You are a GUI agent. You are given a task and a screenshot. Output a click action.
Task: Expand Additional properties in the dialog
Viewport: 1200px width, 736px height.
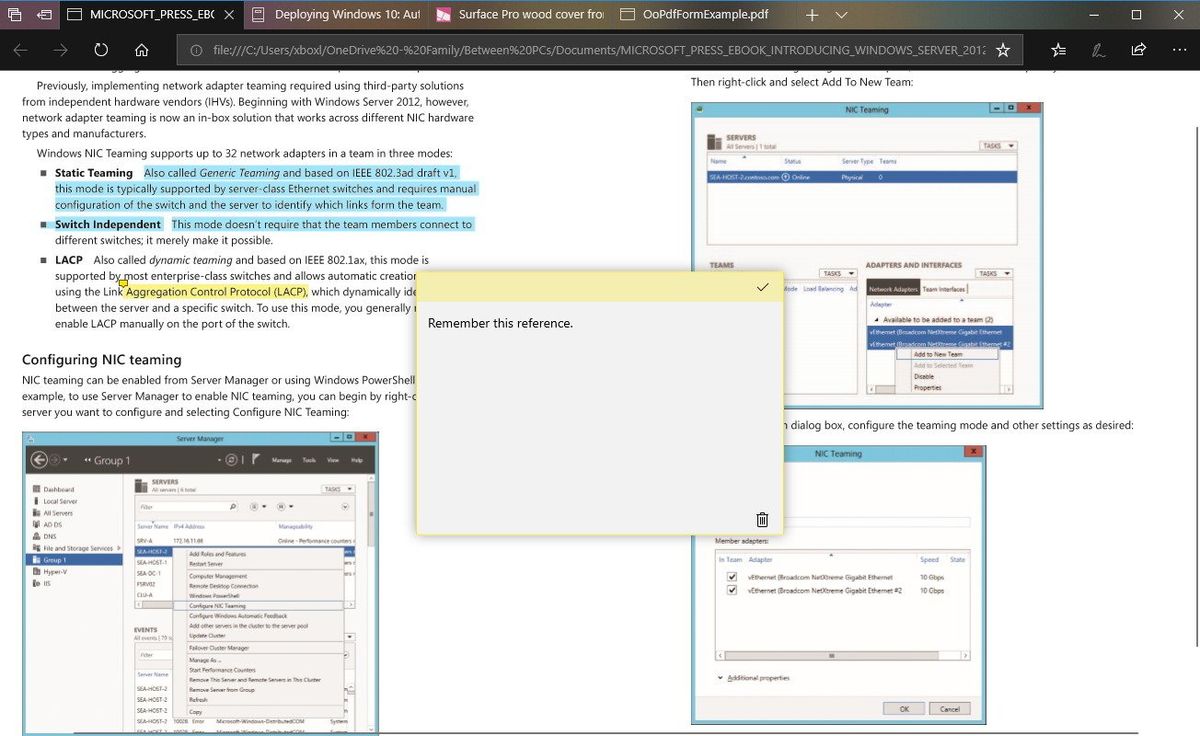757,677
